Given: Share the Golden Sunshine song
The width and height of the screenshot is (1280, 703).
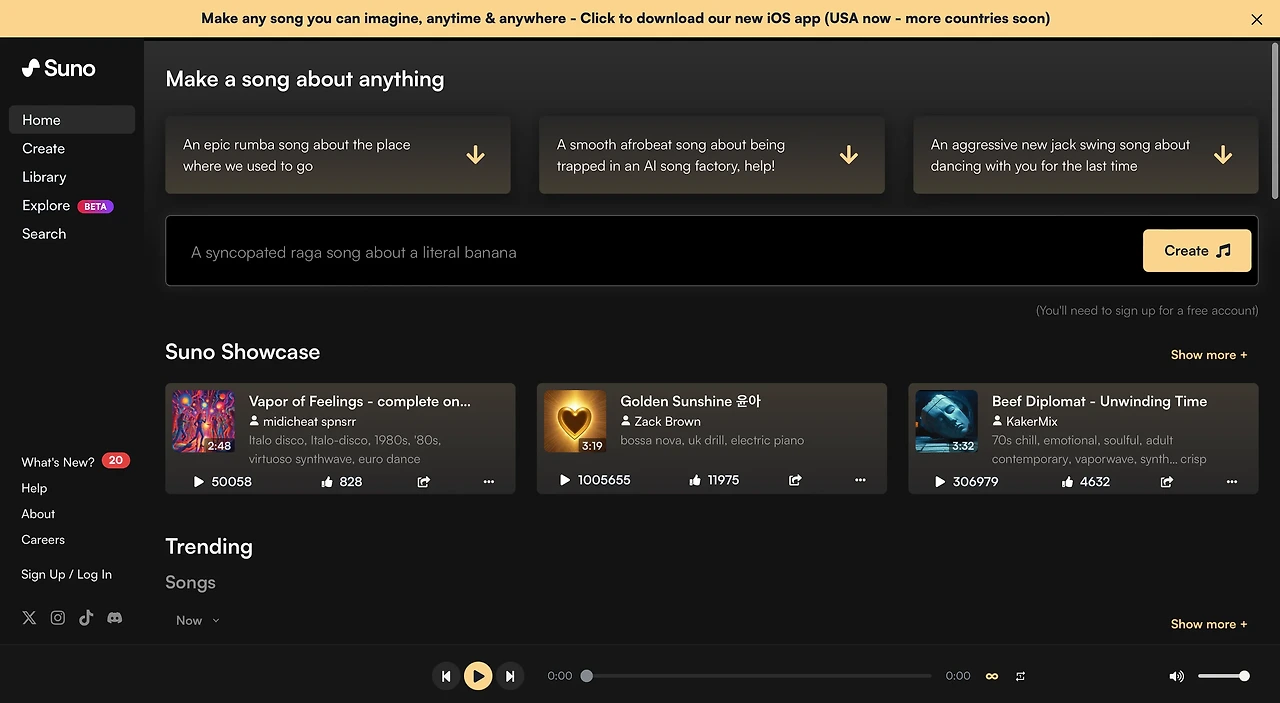Looking at the screenshot, I should (x=795, y=480).
